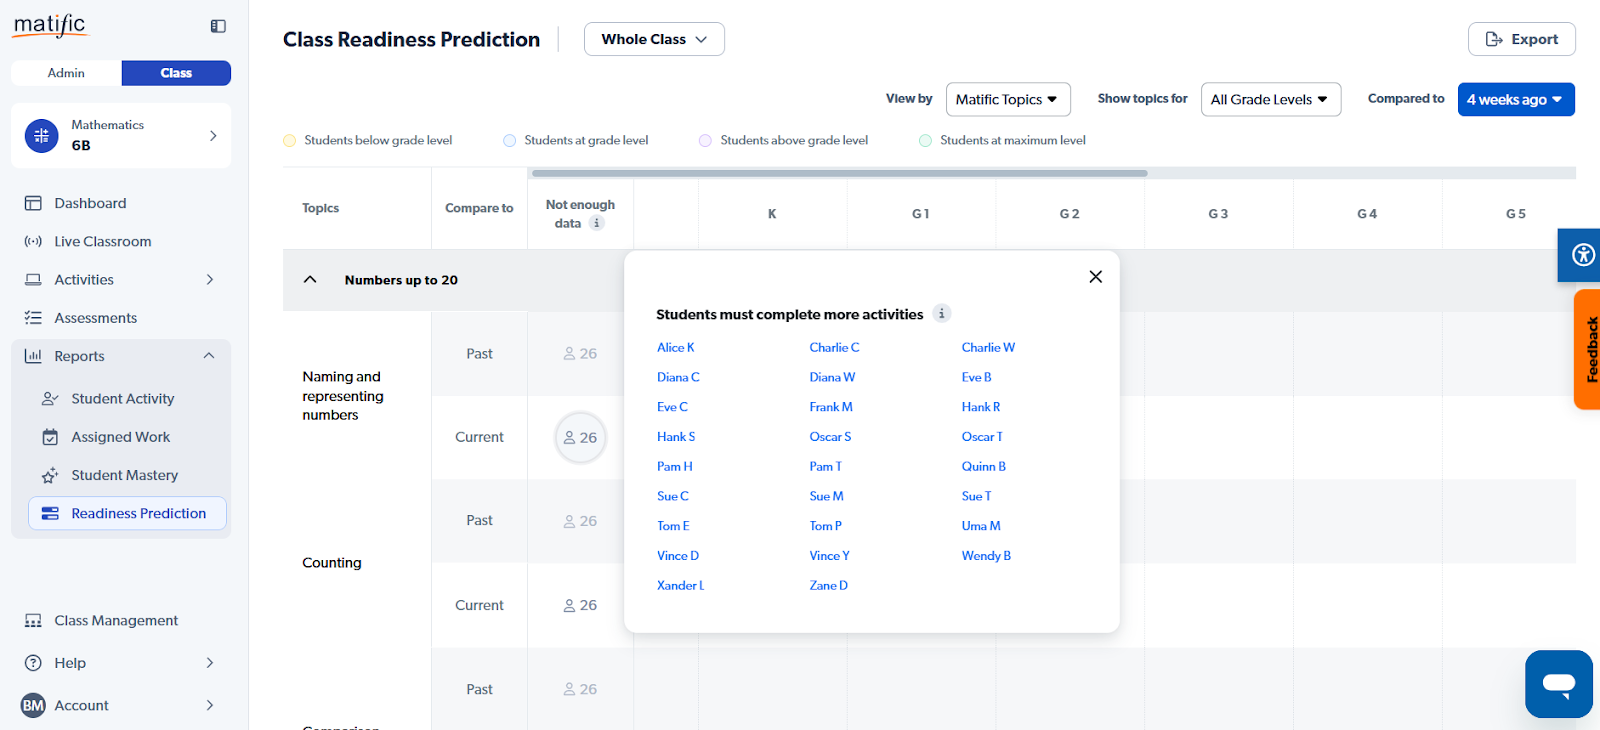Open the accessibility widget icon
The width and height of the screenshot is (1600, 730).
1583,255
